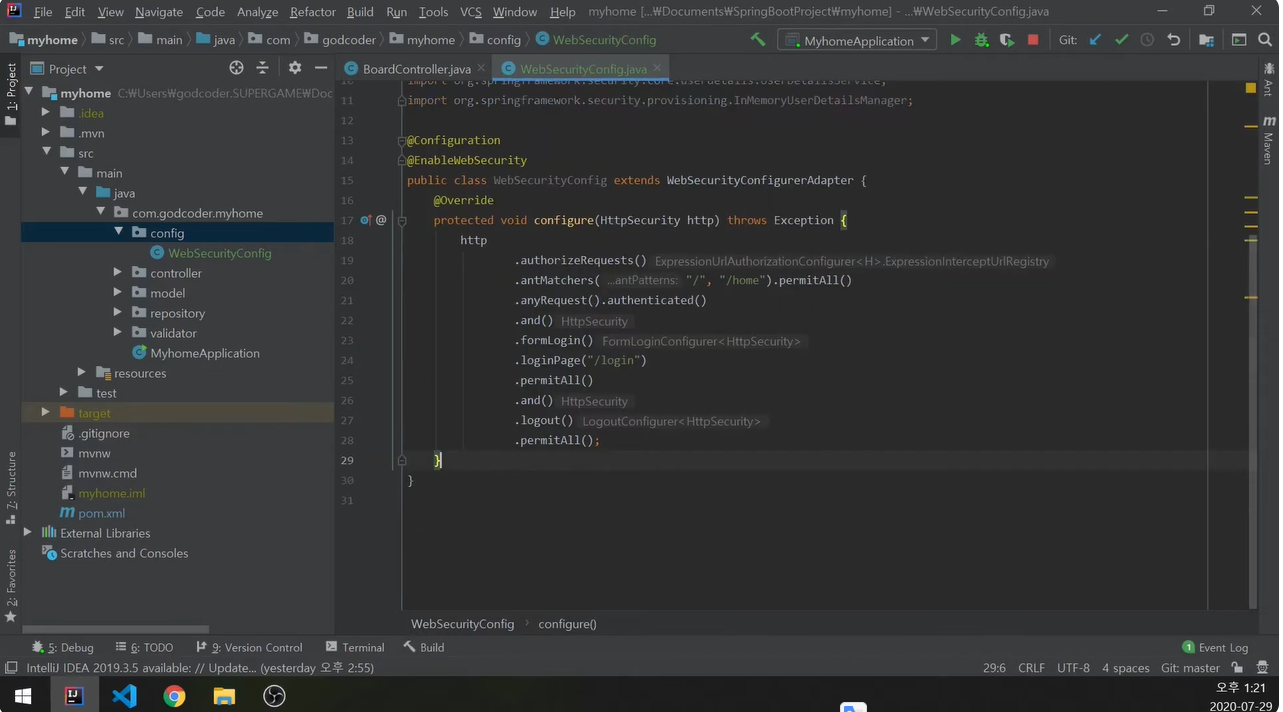Click the Event Log button

(1215, 647)
